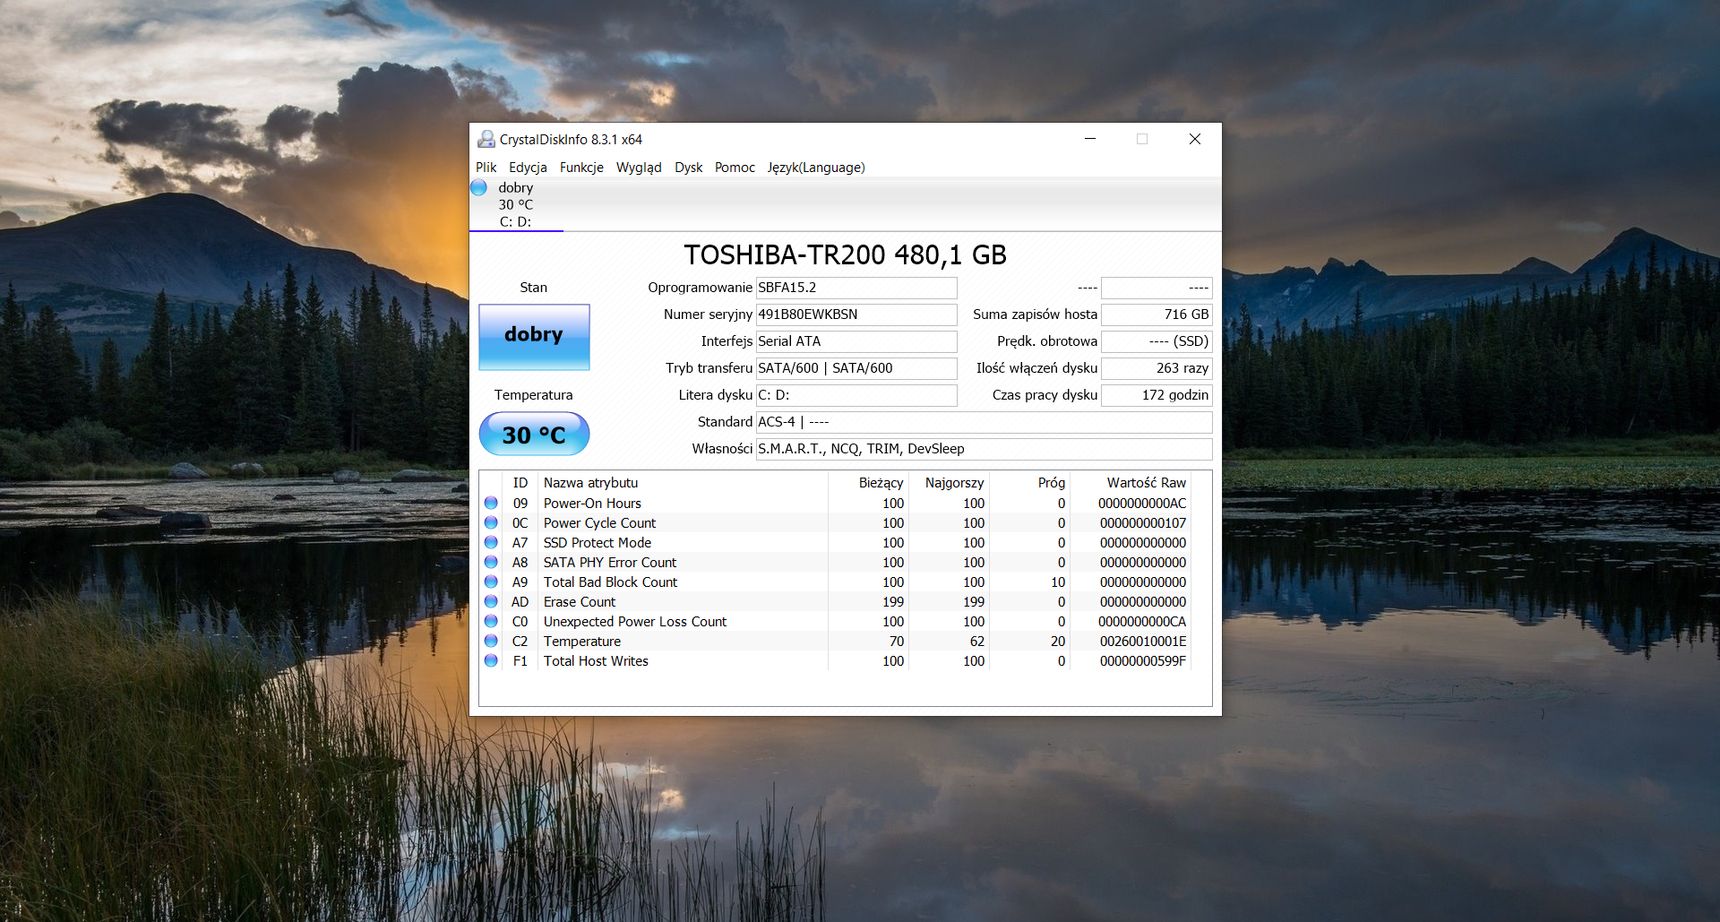Open the Dysk menu
Image resolution: width=1720 pixels, height=922 pixels.
(x=688, y=167)
